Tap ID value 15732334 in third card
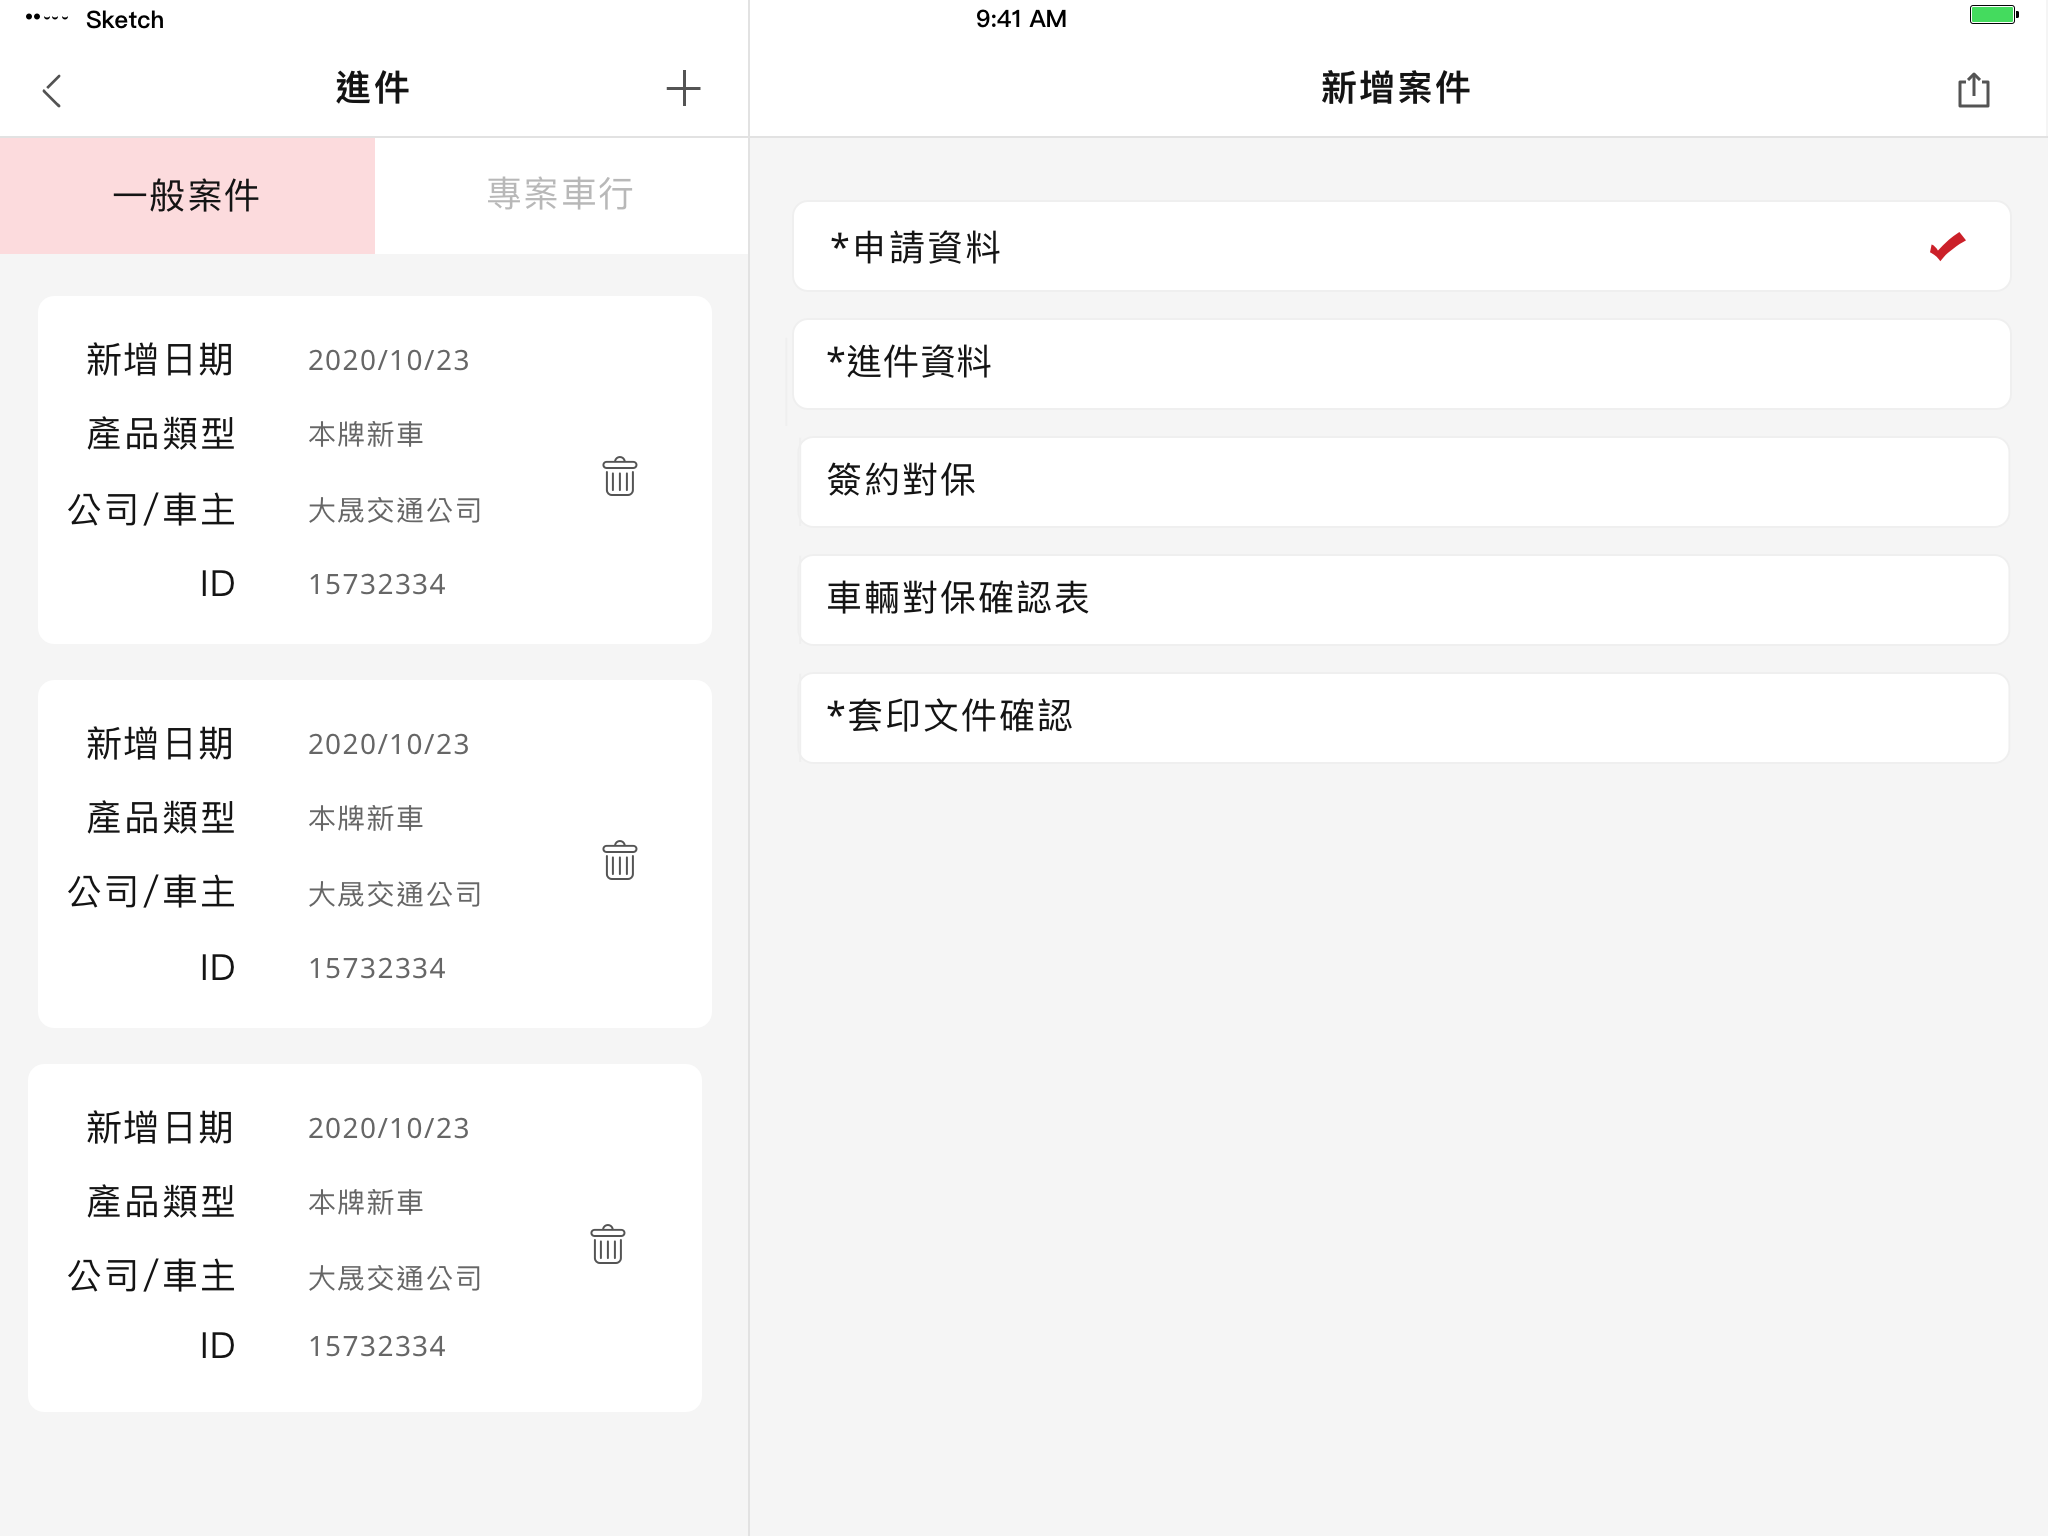 [377, 1346]
